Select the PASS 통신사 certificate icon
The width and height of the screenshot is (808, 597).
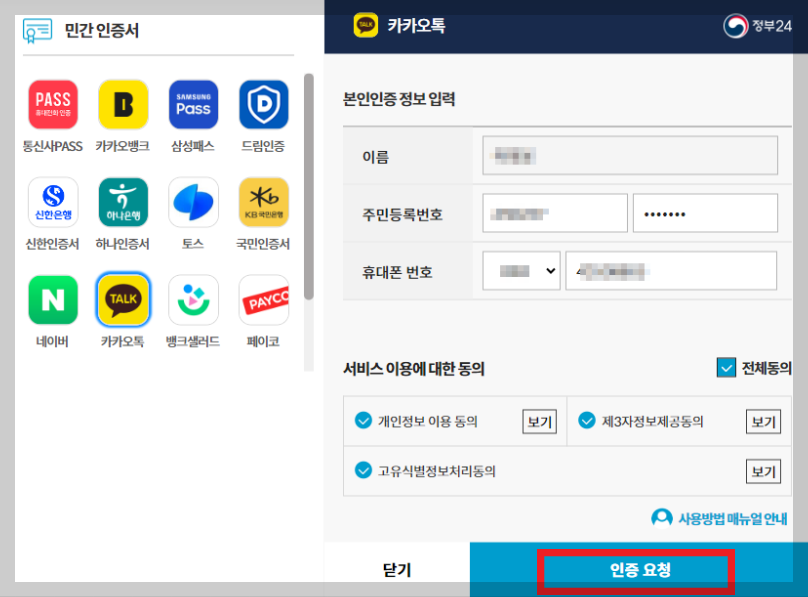(53, 105)
